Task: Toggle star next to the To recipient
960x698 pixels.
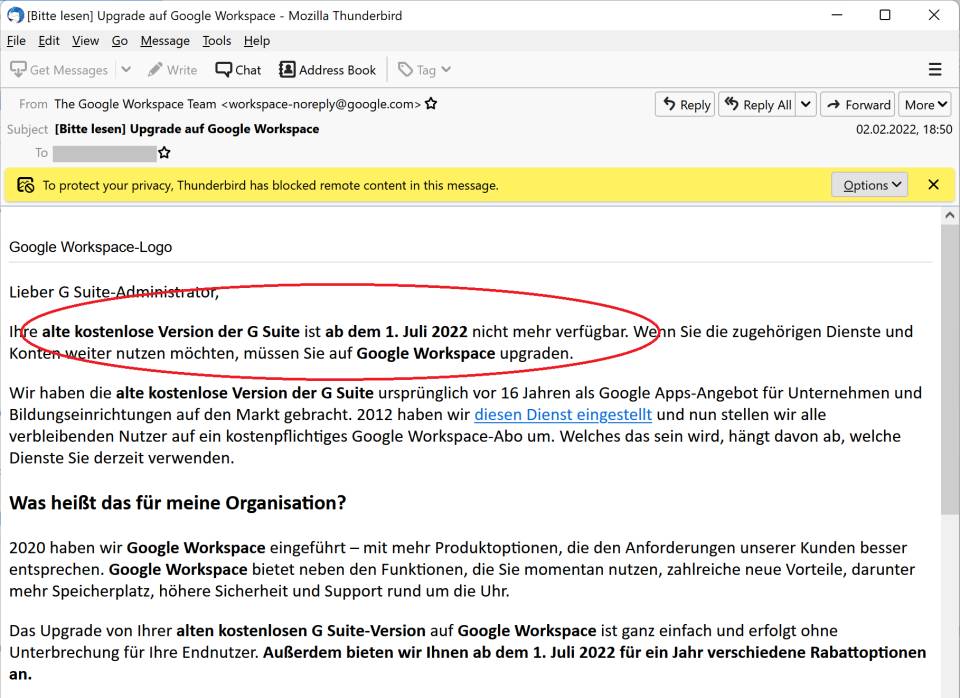Action: [x=164, y=153]
